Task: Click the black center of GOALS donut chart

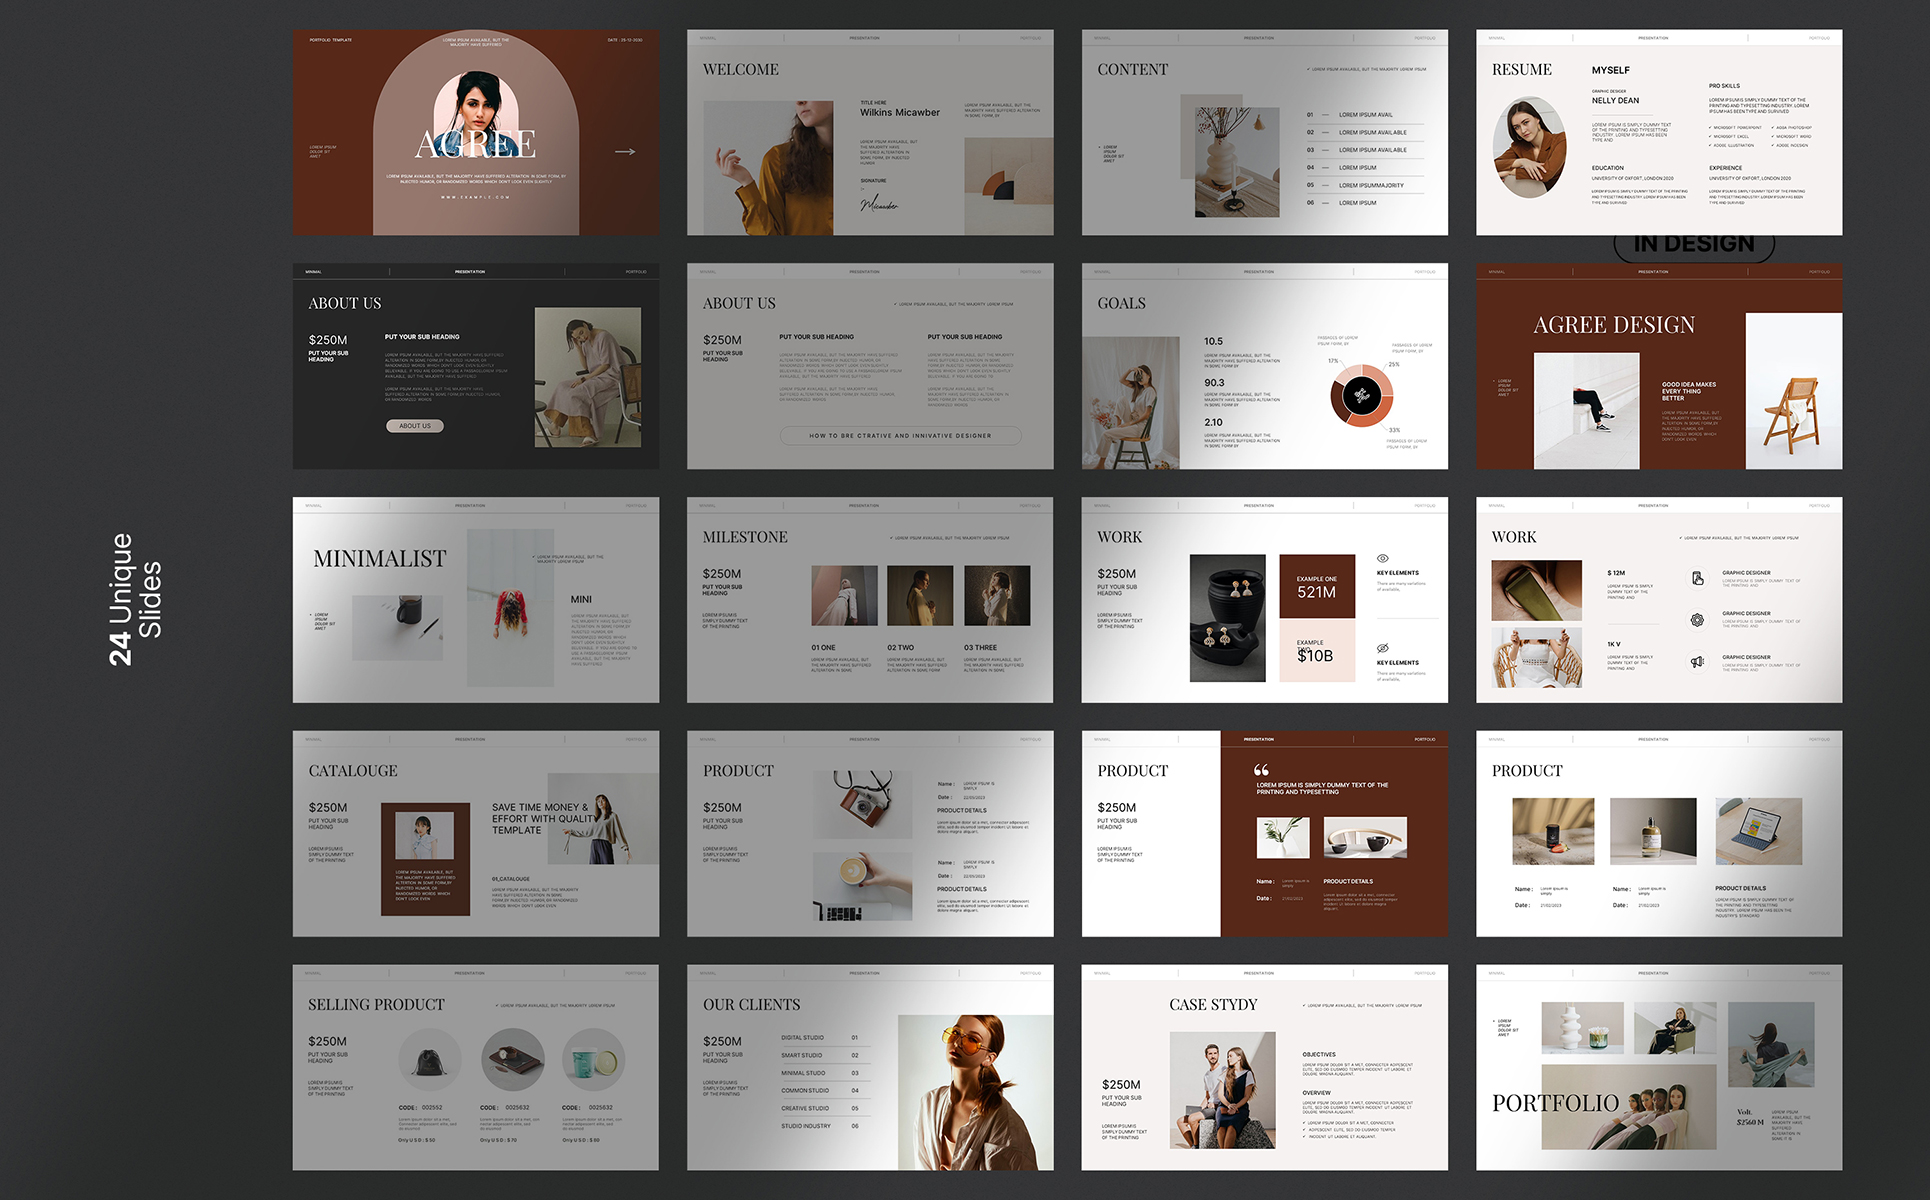Action: point(1361,396)
